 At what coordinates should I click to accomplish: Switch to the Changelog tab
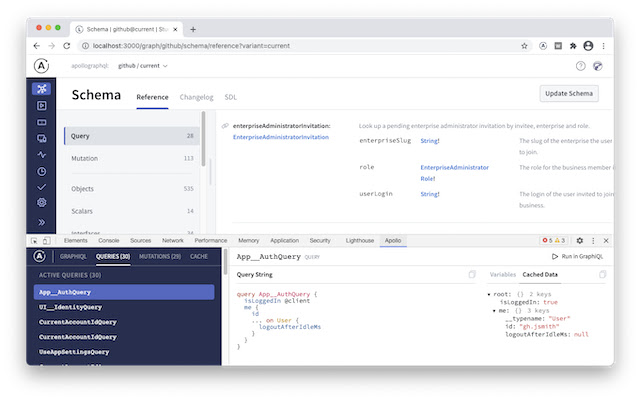[x=197, y=97]
